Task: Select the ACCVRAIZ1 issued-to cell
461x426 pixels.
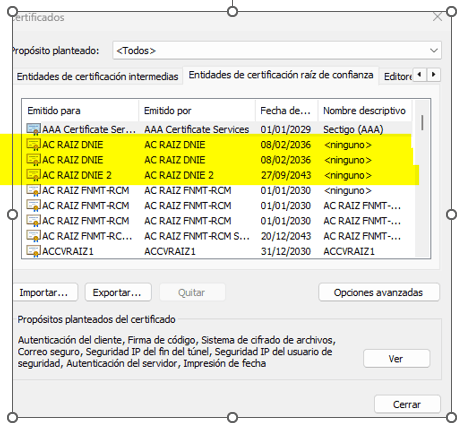Action: click(68, 251)
